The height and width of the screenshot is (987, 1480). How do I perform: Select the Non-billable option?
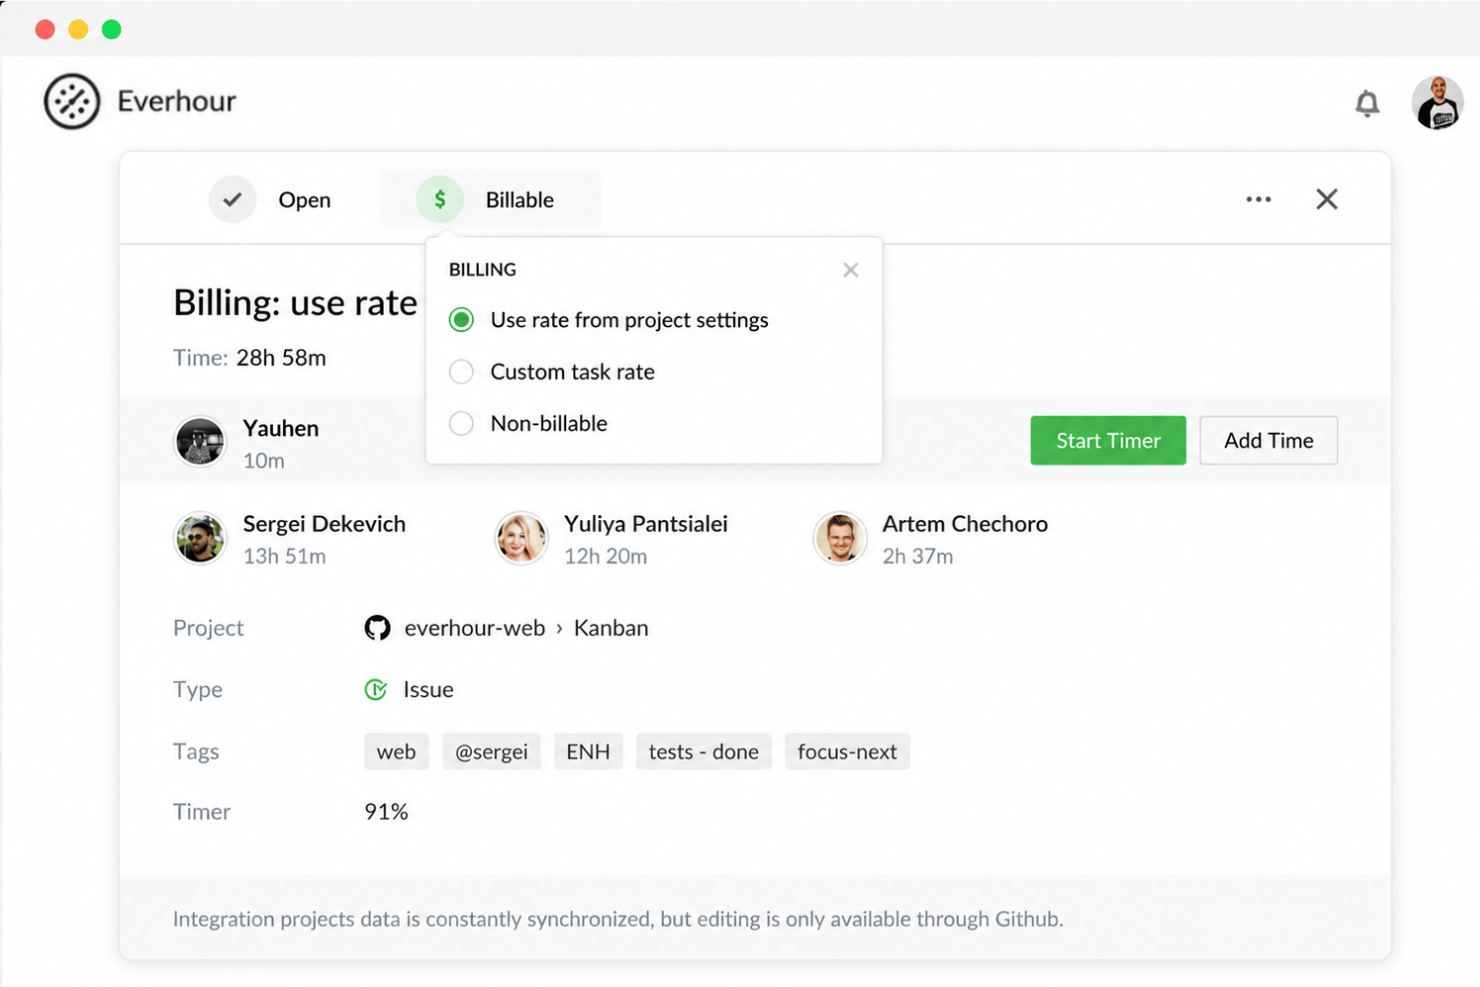click(x=528, y=424)
